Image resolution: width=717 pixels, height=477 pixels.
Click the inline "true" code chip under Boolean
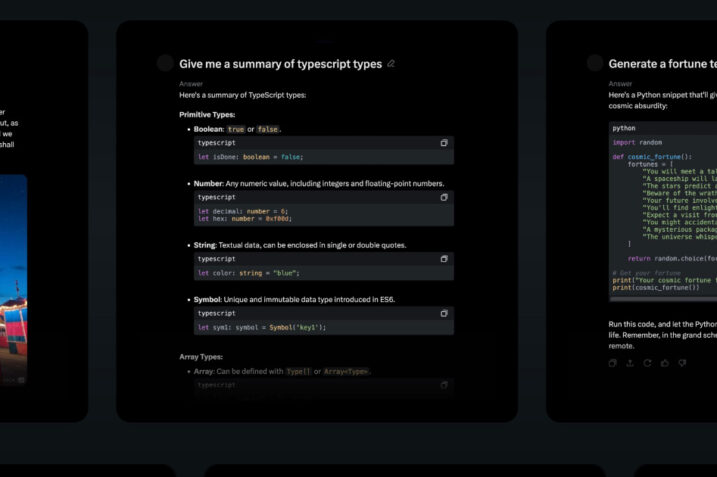coord(236,129)
